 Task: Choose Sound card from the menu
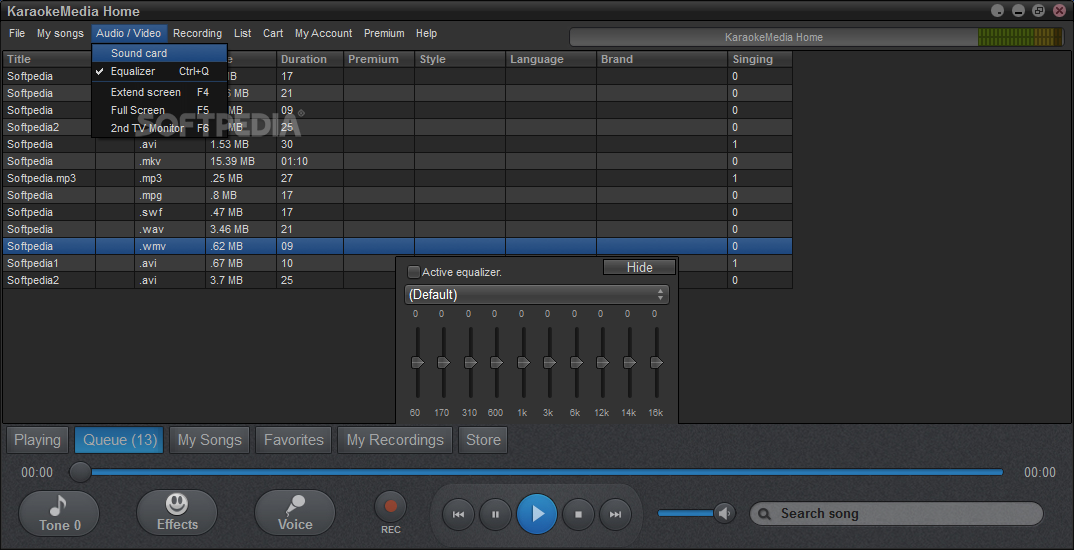click(x=159, y=53)
